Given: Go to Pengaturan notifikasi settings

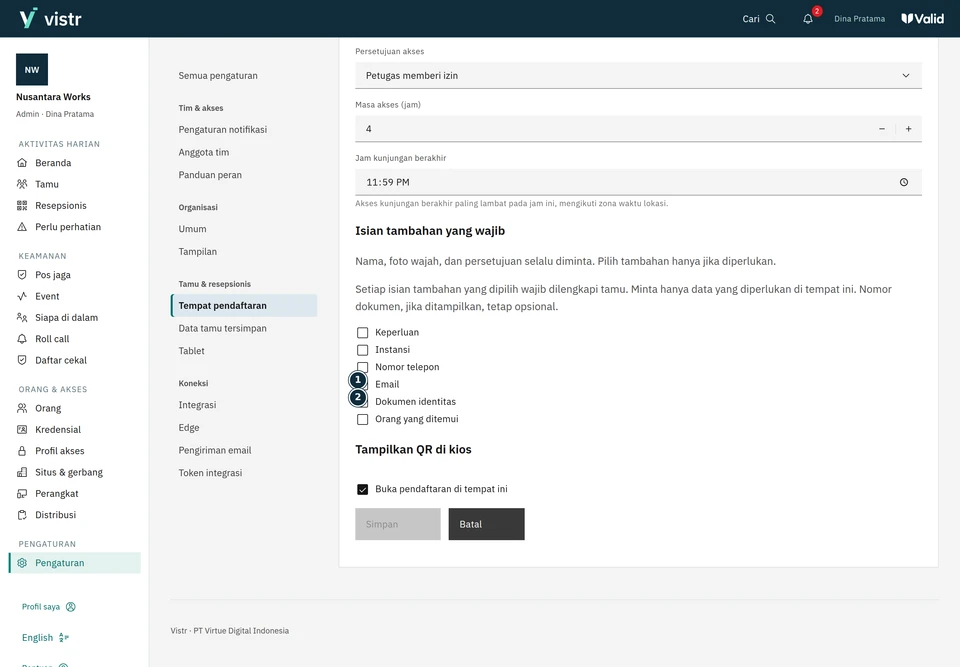Looking at the screenshot, I should 223,130.
